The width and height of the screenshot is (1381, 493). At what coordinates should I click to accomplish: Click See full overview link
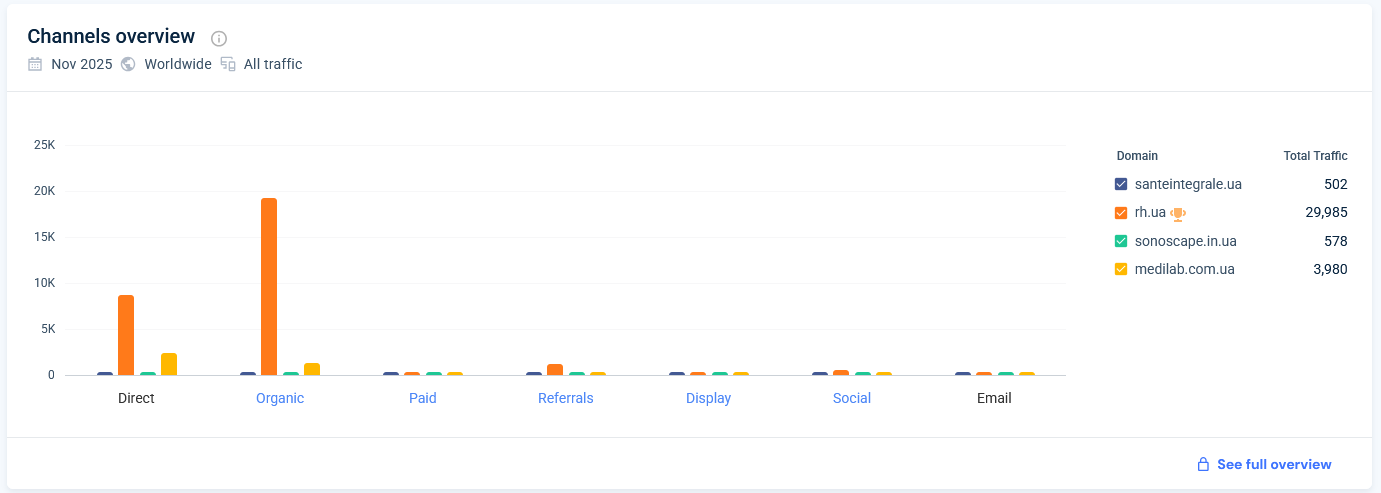pos(1274,464)
